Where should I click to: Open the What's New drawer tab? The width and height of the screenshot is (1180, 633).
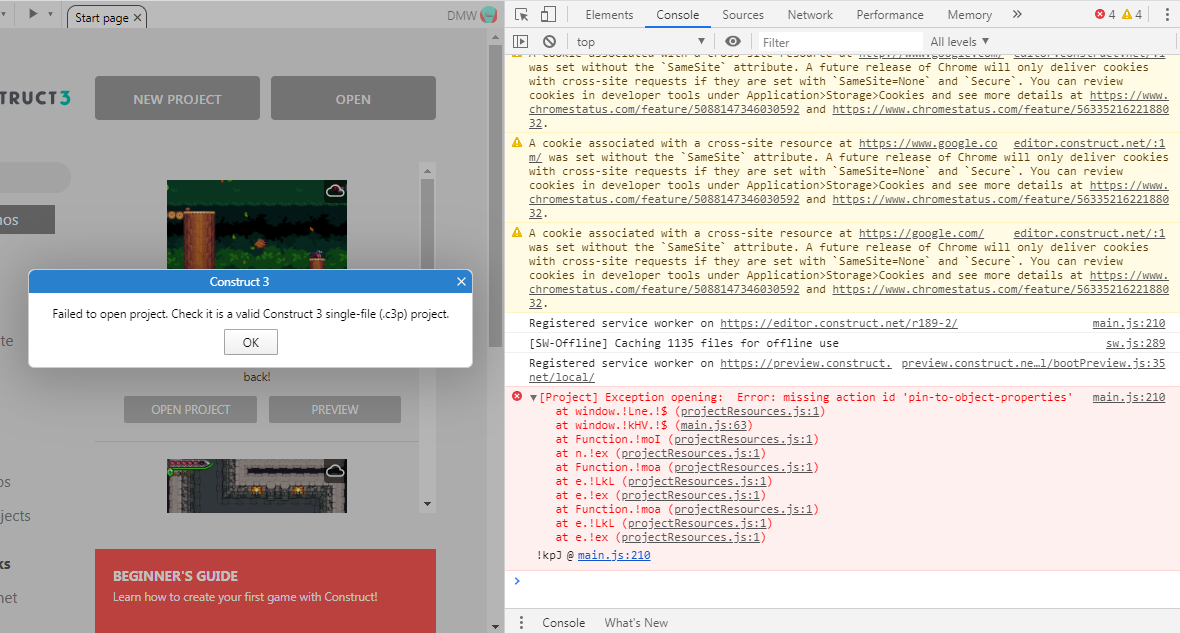[636, 622]
